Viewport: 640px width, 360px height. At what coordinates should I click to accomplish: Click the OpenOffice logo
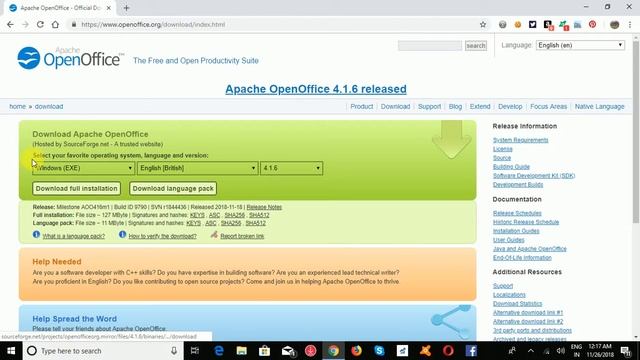[70, 58]
